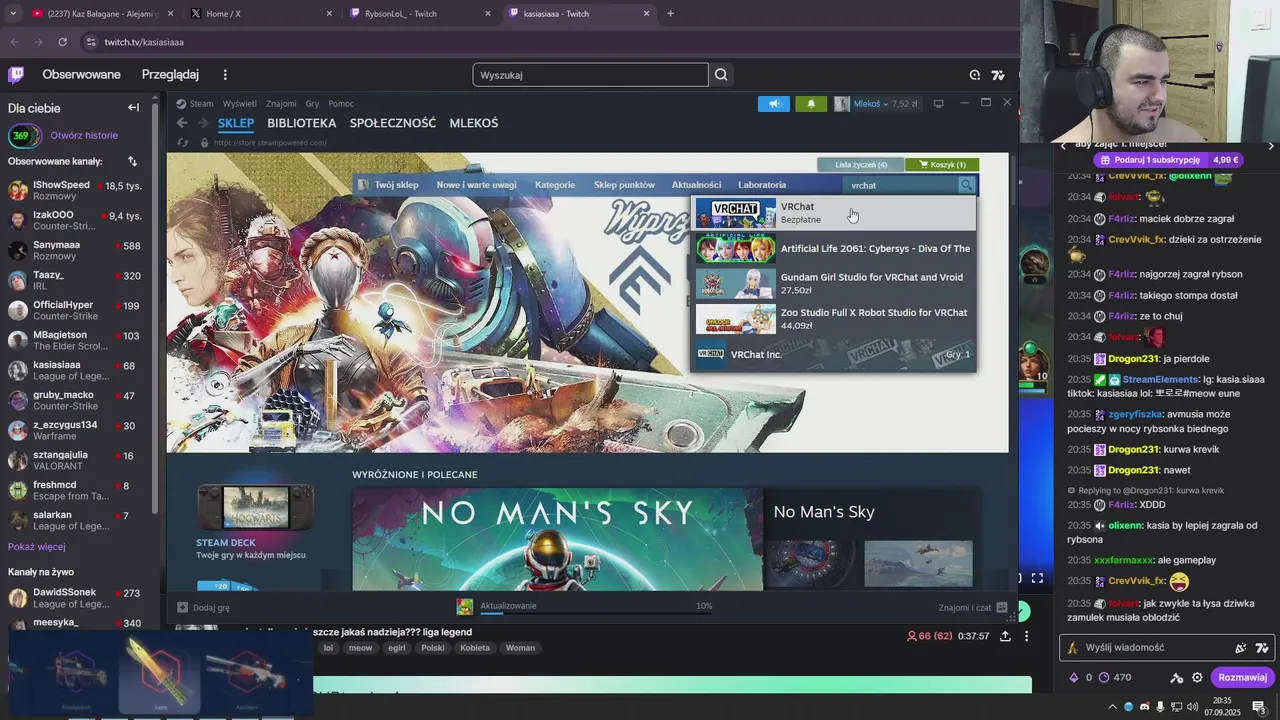The width and height of the screenshot is (1280, 720).
Task: Click the Lista życzeń (4) button
Action: [x=861, y=164]
